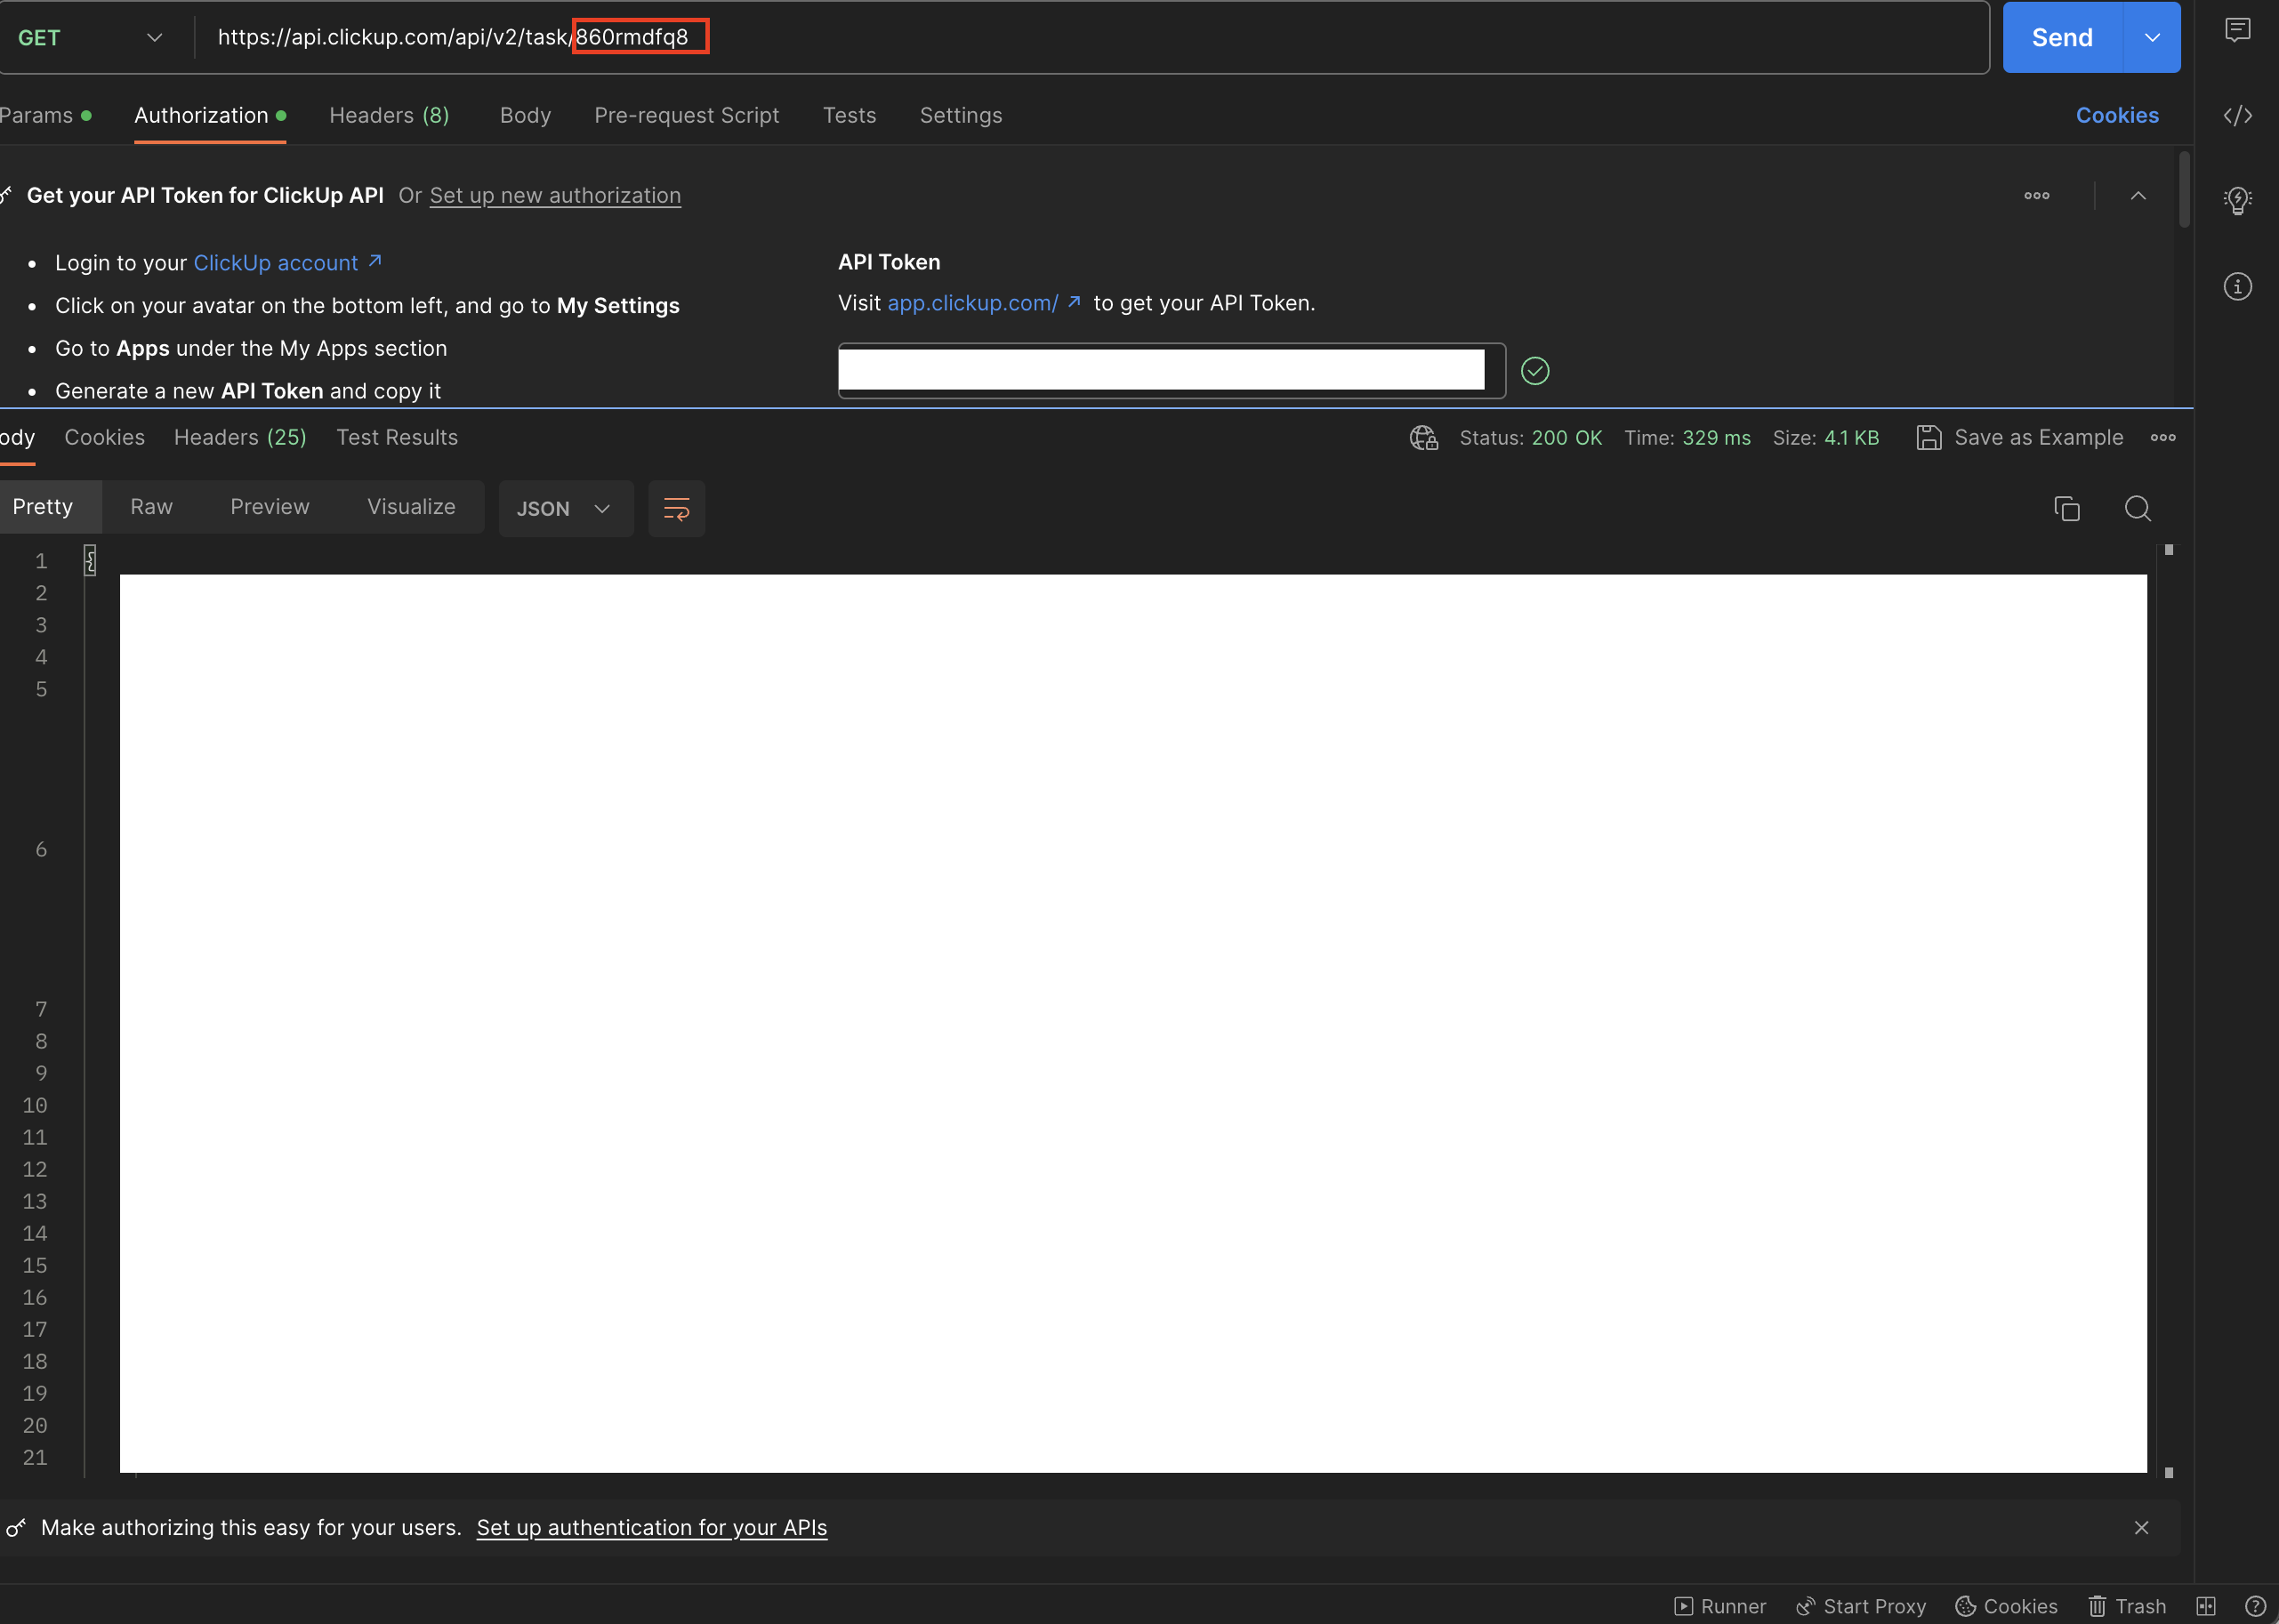Open ClickUp account link
The width and height of the screenshot is (2279, 1624).
point(285,258)
